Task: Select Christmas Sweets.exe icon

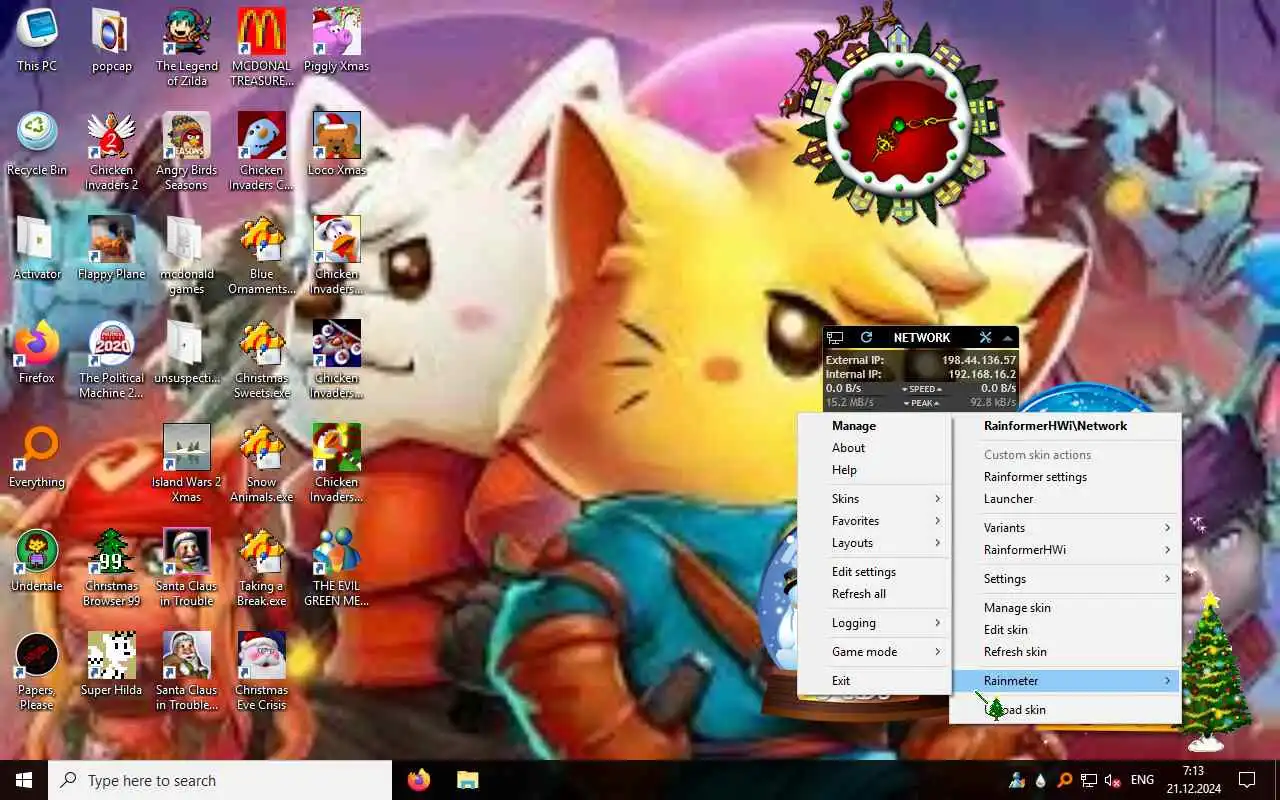Action: point(262,359)
